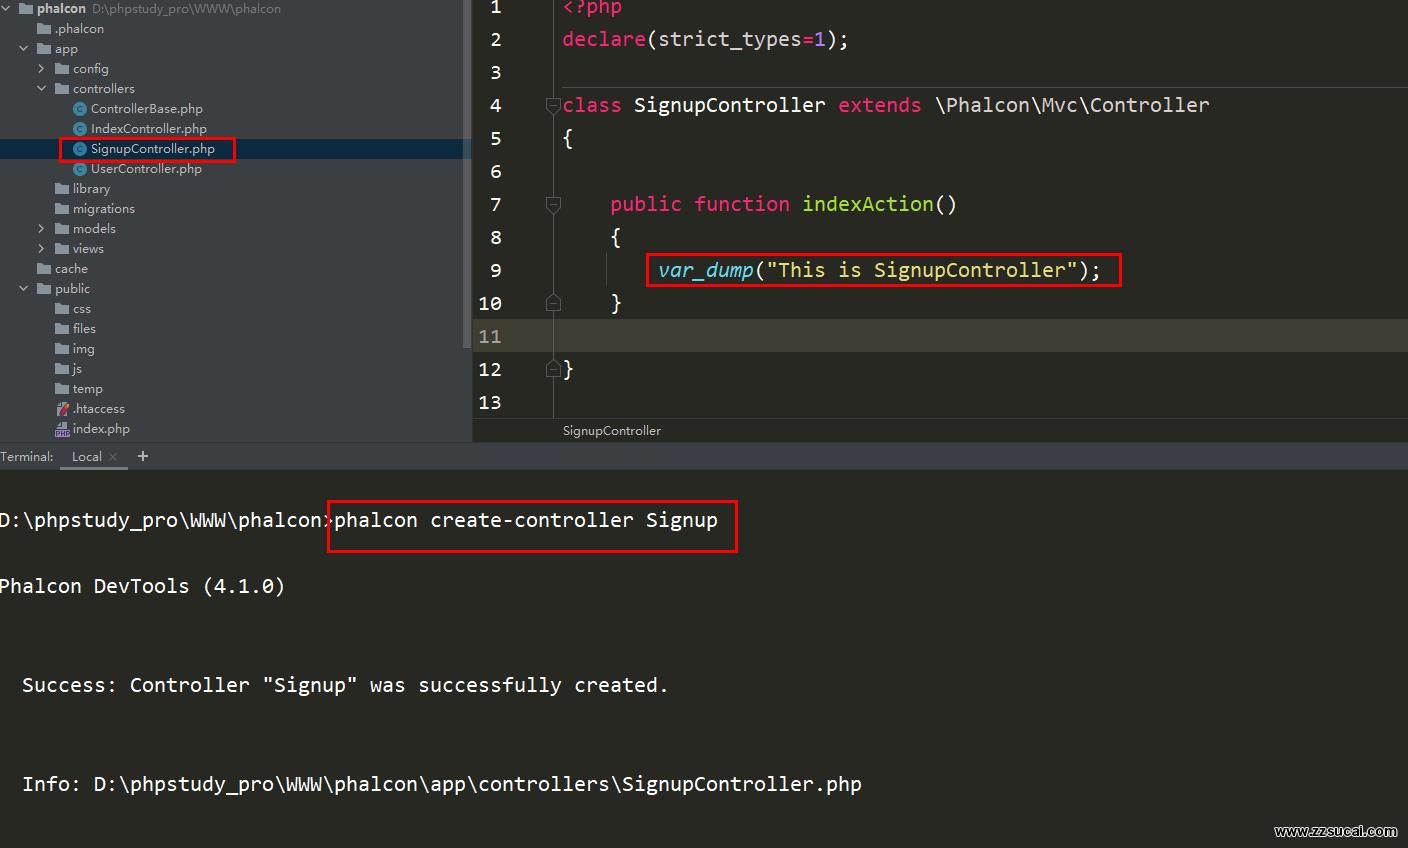Click fold end marker at line 10
The width and height of the screenshot is (1408, 848).
pyautogui.click(x=553, y=302)
